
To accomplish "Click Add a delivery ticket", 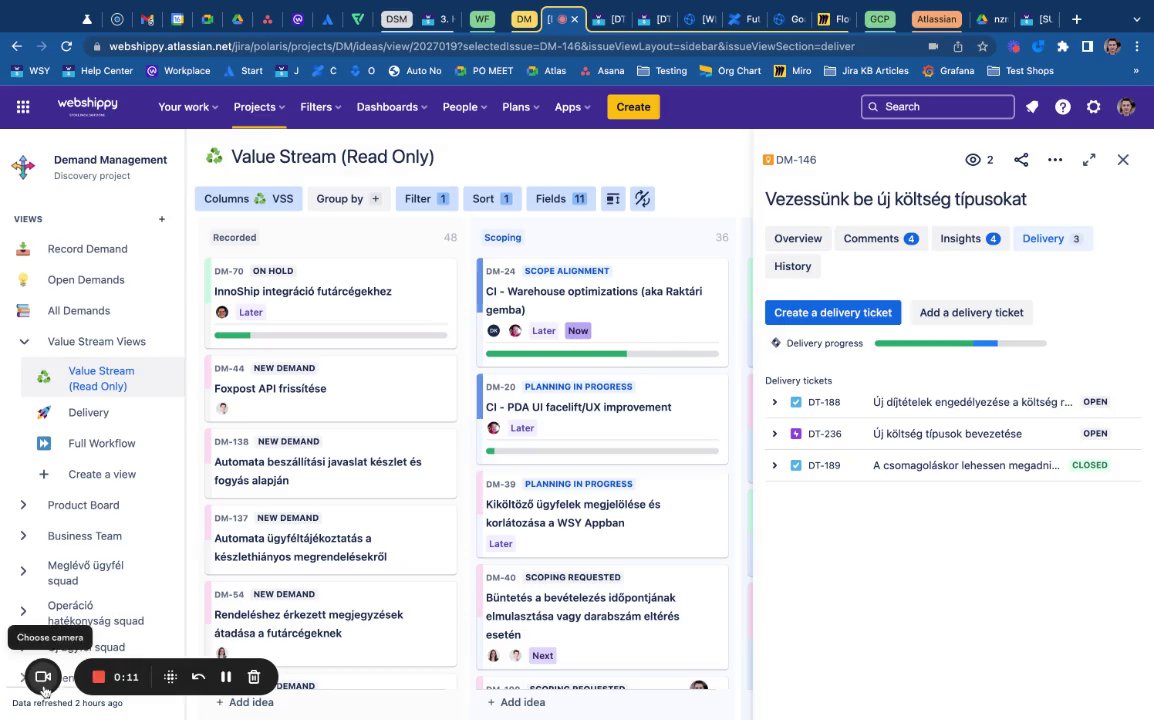I will pyautogui.click(x=971, y=313).
